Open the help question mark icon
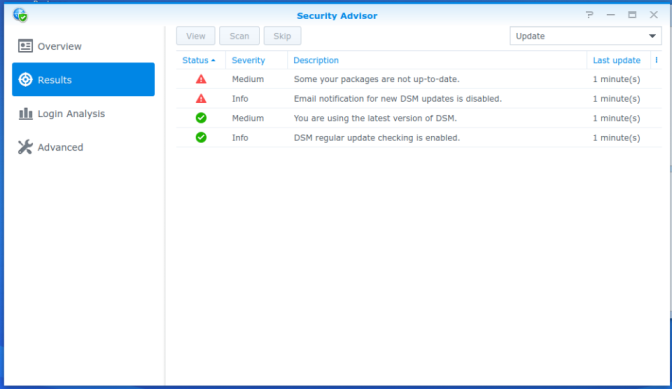This screenshot has width=672, height=389. [590, 15]
